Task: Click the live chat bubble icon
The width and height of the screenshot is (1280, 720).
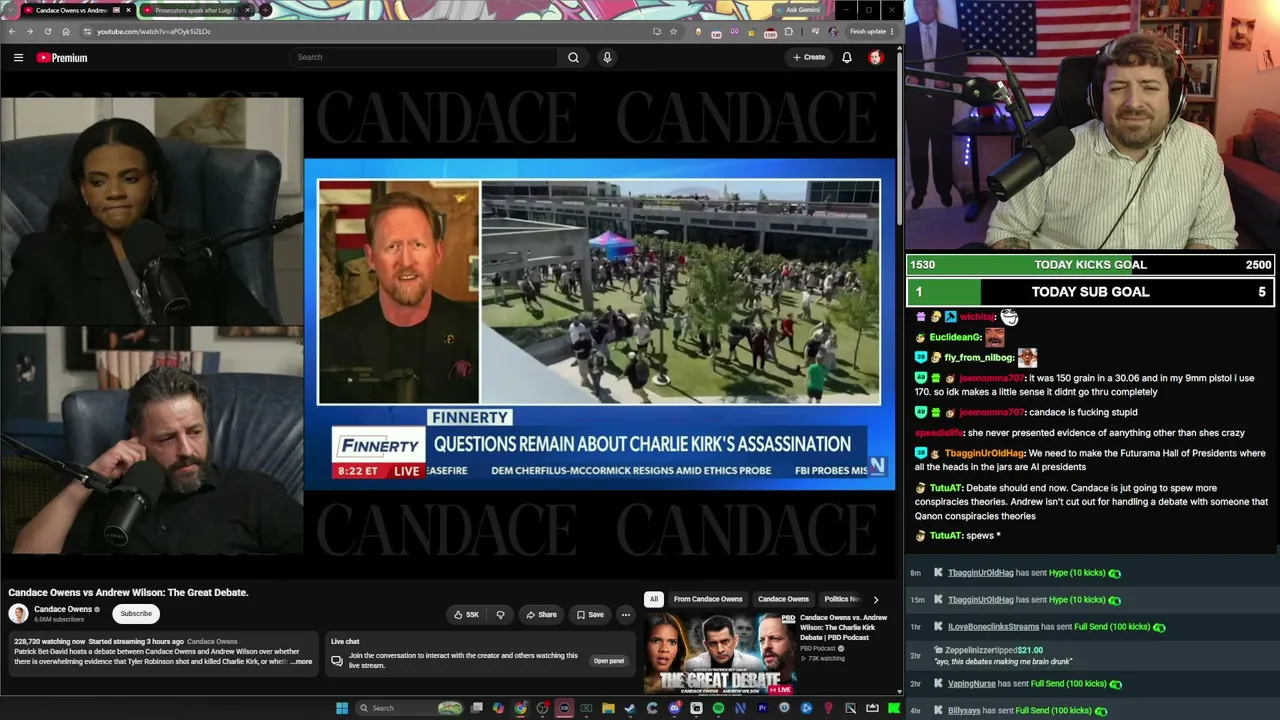Action: coord(337,661)
